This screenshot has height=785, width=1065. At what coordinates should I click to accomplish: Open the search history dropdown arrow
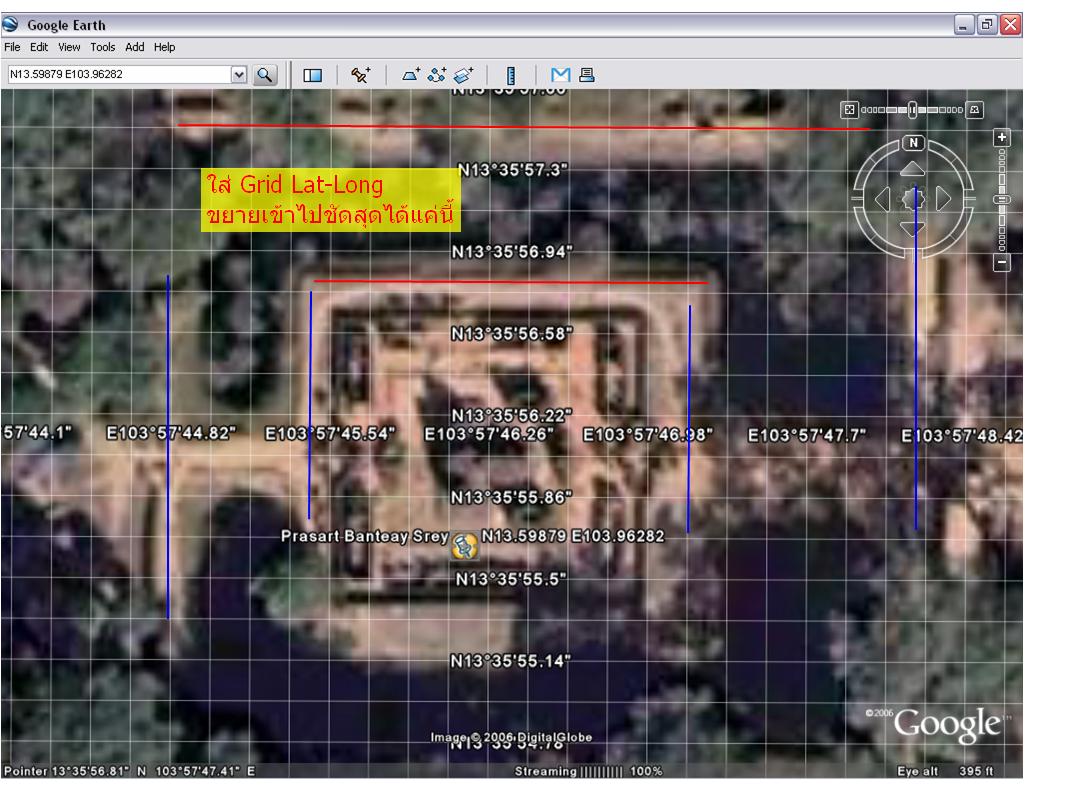[238, 75]
